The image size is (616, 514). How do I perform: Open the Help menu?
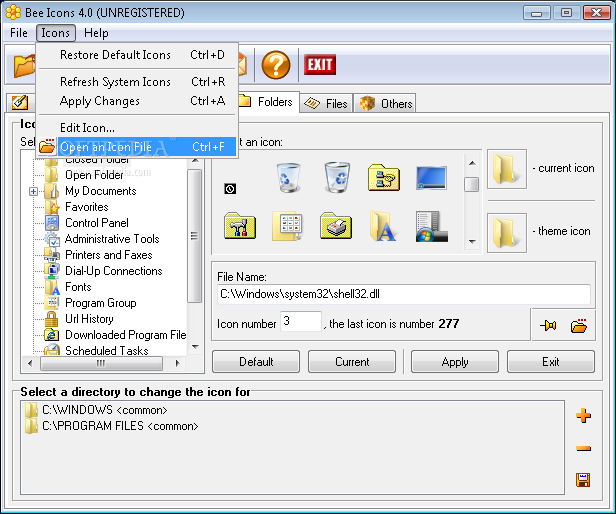point(96,33)
